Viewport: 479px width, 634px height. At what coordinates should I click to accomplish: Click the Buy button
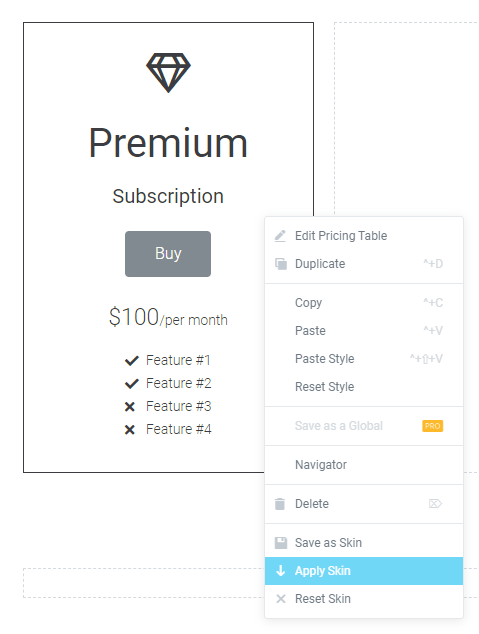click(168, 254)
